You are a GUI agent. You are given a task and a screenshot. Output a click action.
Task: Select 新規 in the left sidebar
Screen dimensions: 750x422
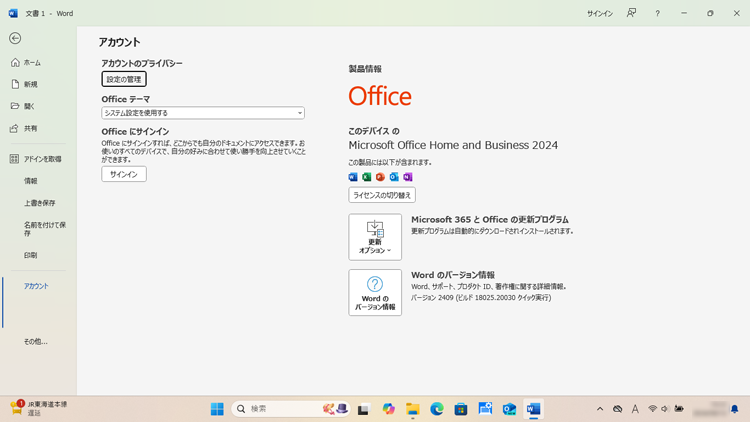[31, 84]
